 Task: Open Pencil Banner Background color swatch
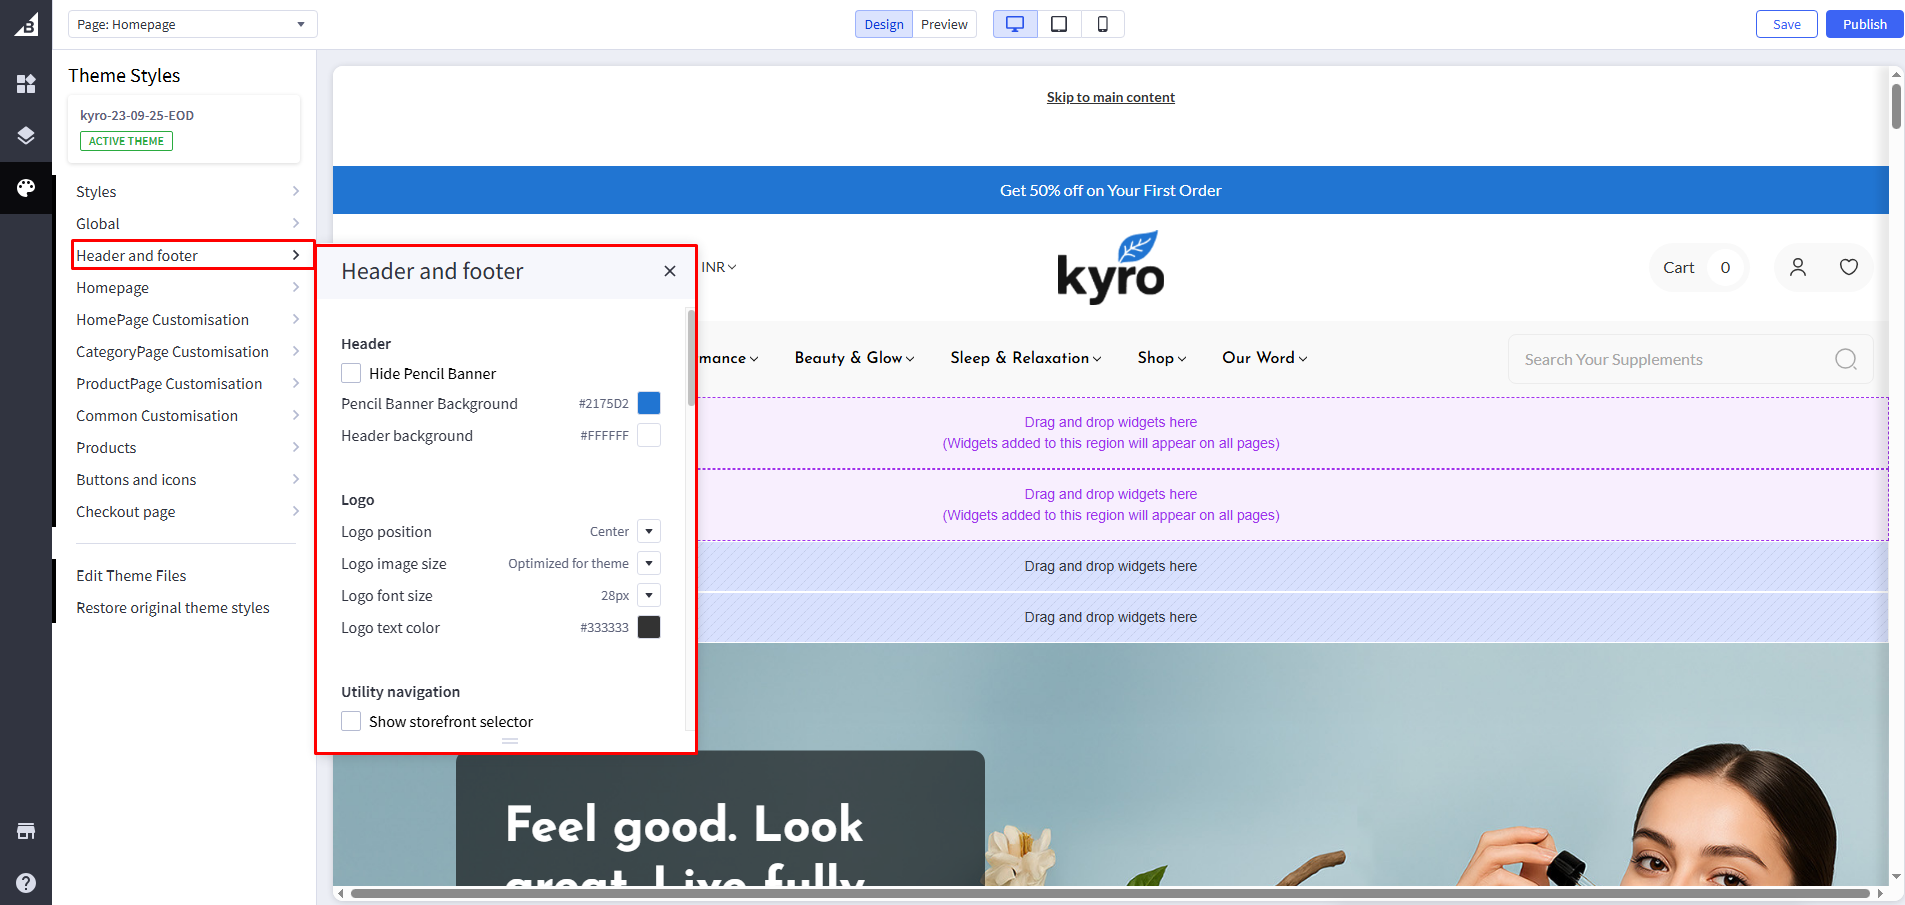[x=649, y=403]
